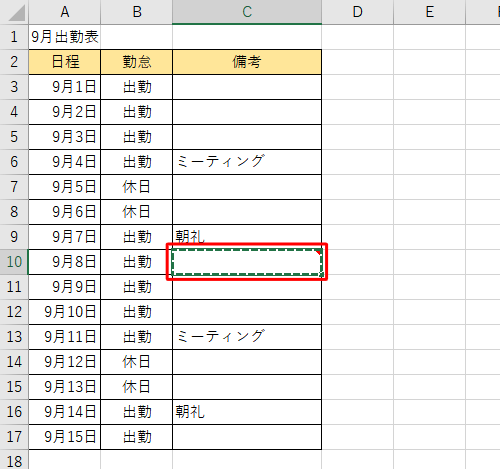Select the date cell 9月11日
The width and height of the screenshot is (500, 469).
point(65,337)
